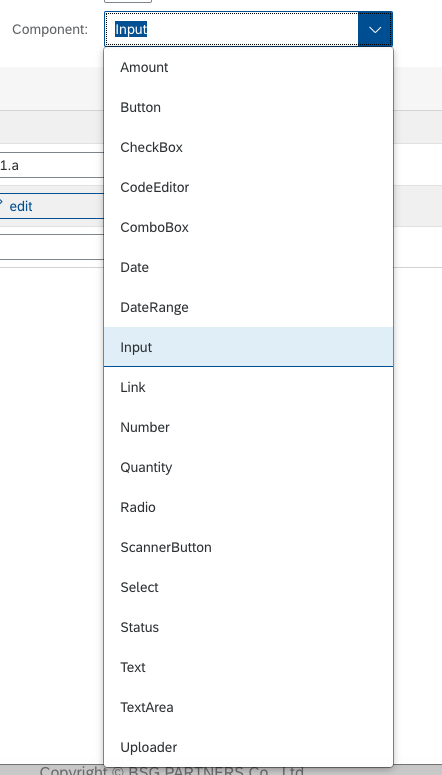Choose the Button option
442x775 pixels.
pyautogui.click(x=248, y=107)
